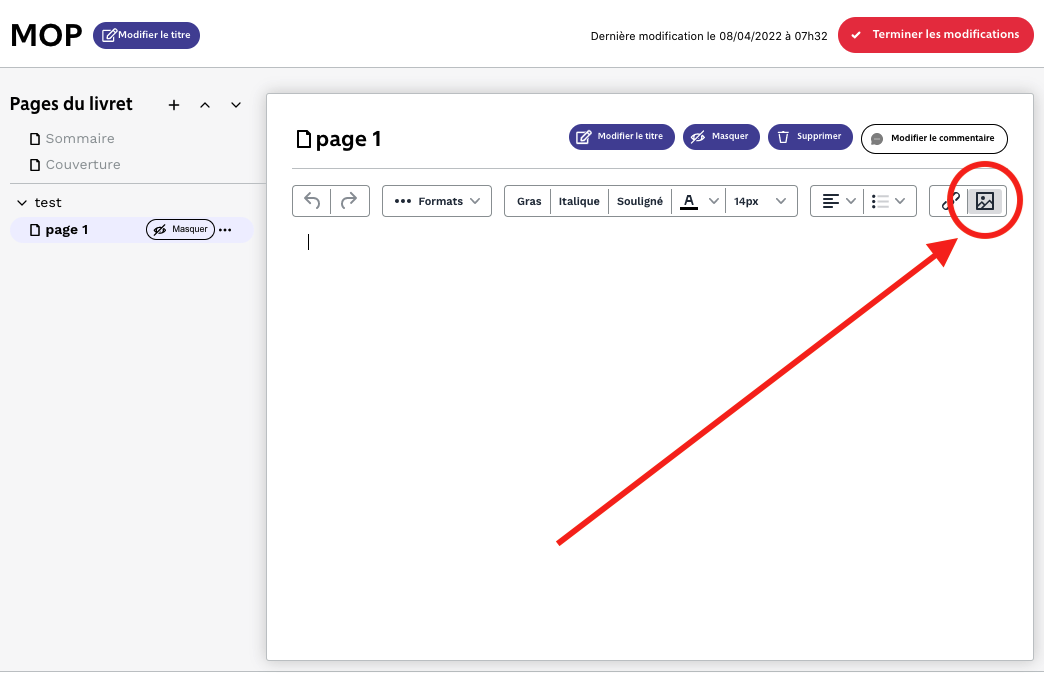Click the redo arrow icon
Screen dimensions: 1044x673
(349, 201)
